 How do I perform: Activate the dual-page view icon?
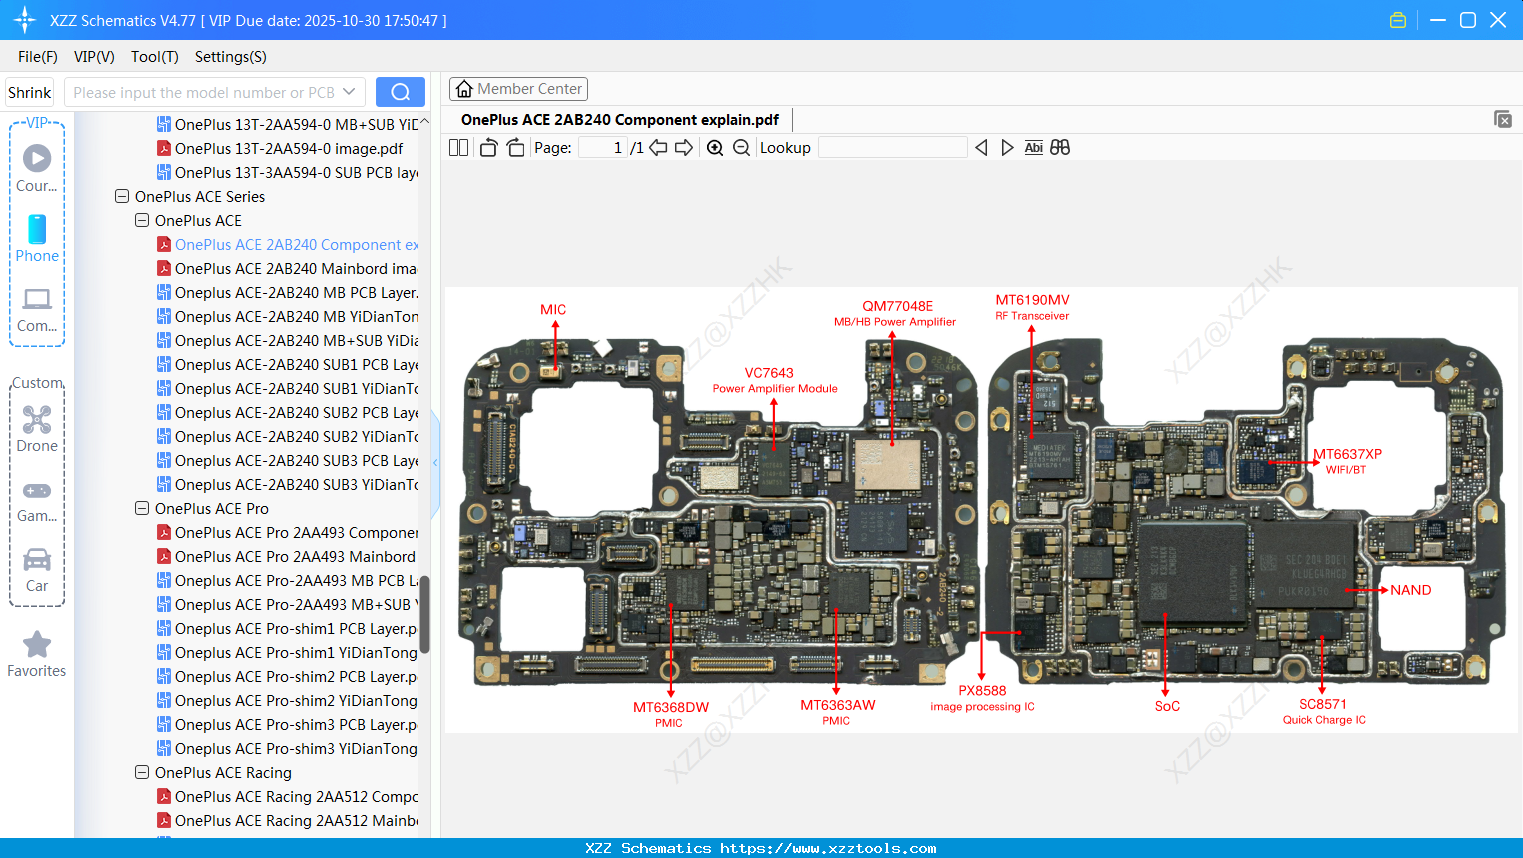[x=458, y=147]
